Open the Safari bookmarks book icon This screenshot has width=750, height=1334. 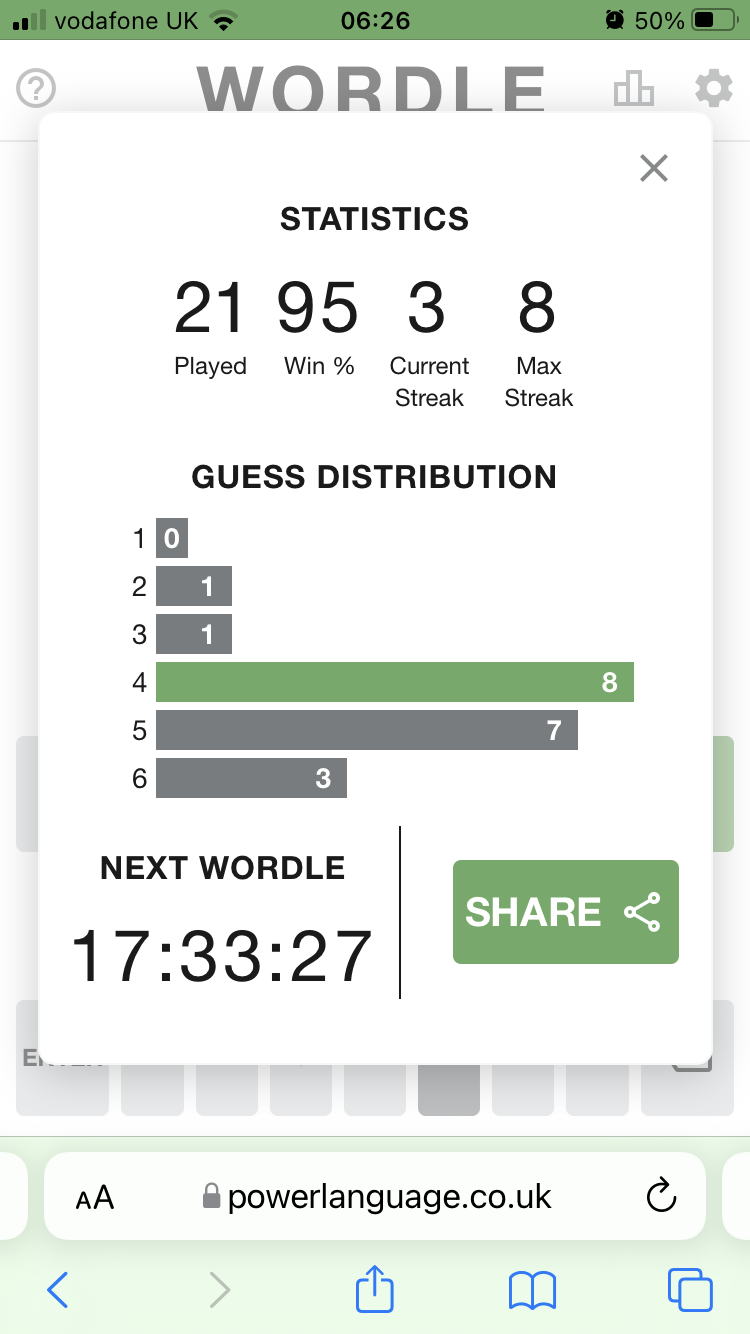[x=532, y=1291]
